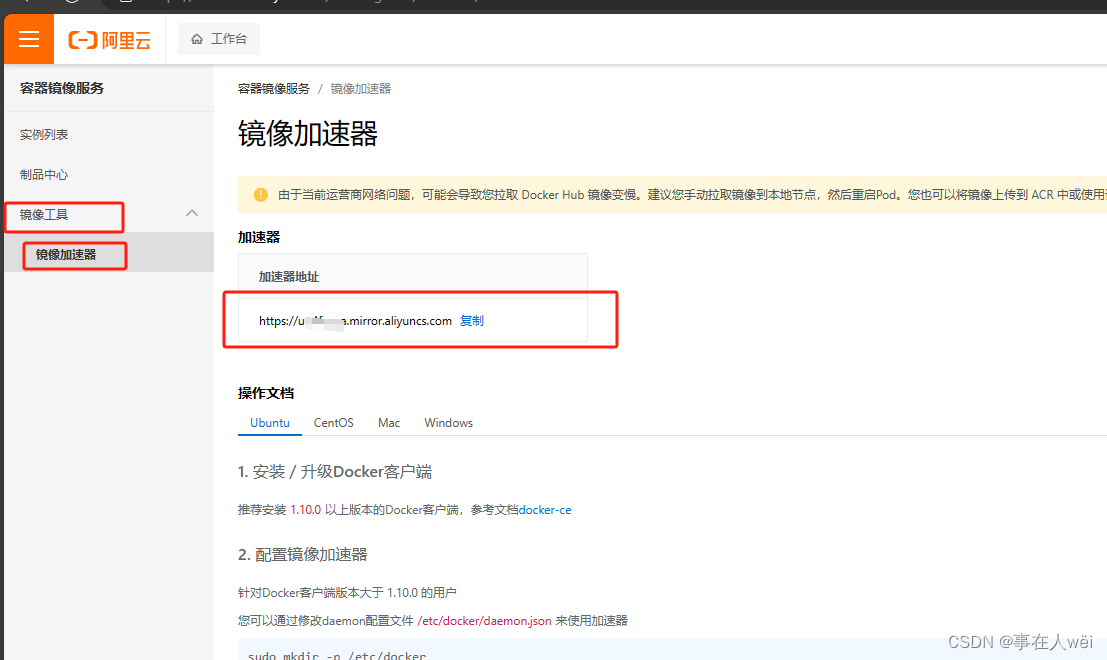Image resolution: width=1107 pixels, height=660 pixels.
Task: Expand the 镜像工具 sidebar group
Action: pos(47,216)
